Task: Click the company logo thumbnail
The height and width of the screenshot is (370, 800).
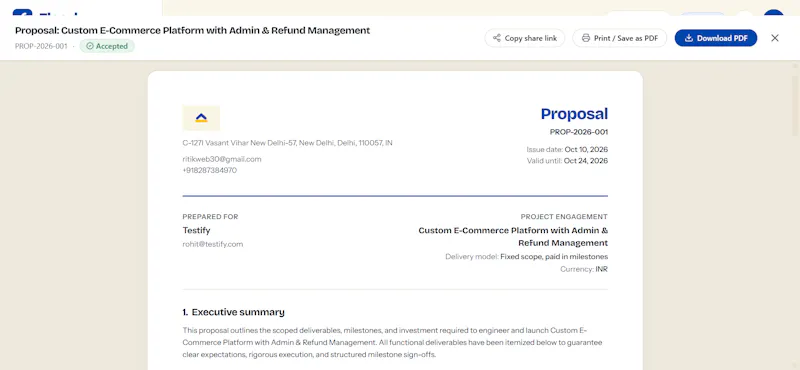Action: tap(201, 118)
